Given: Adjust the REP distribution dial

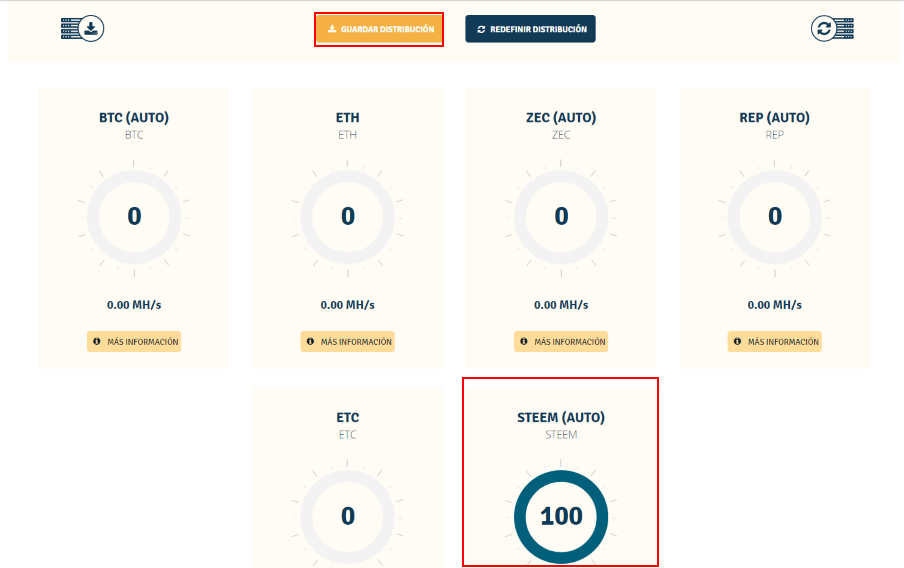Looking at the screenshot, I should [x=774, y=217].
